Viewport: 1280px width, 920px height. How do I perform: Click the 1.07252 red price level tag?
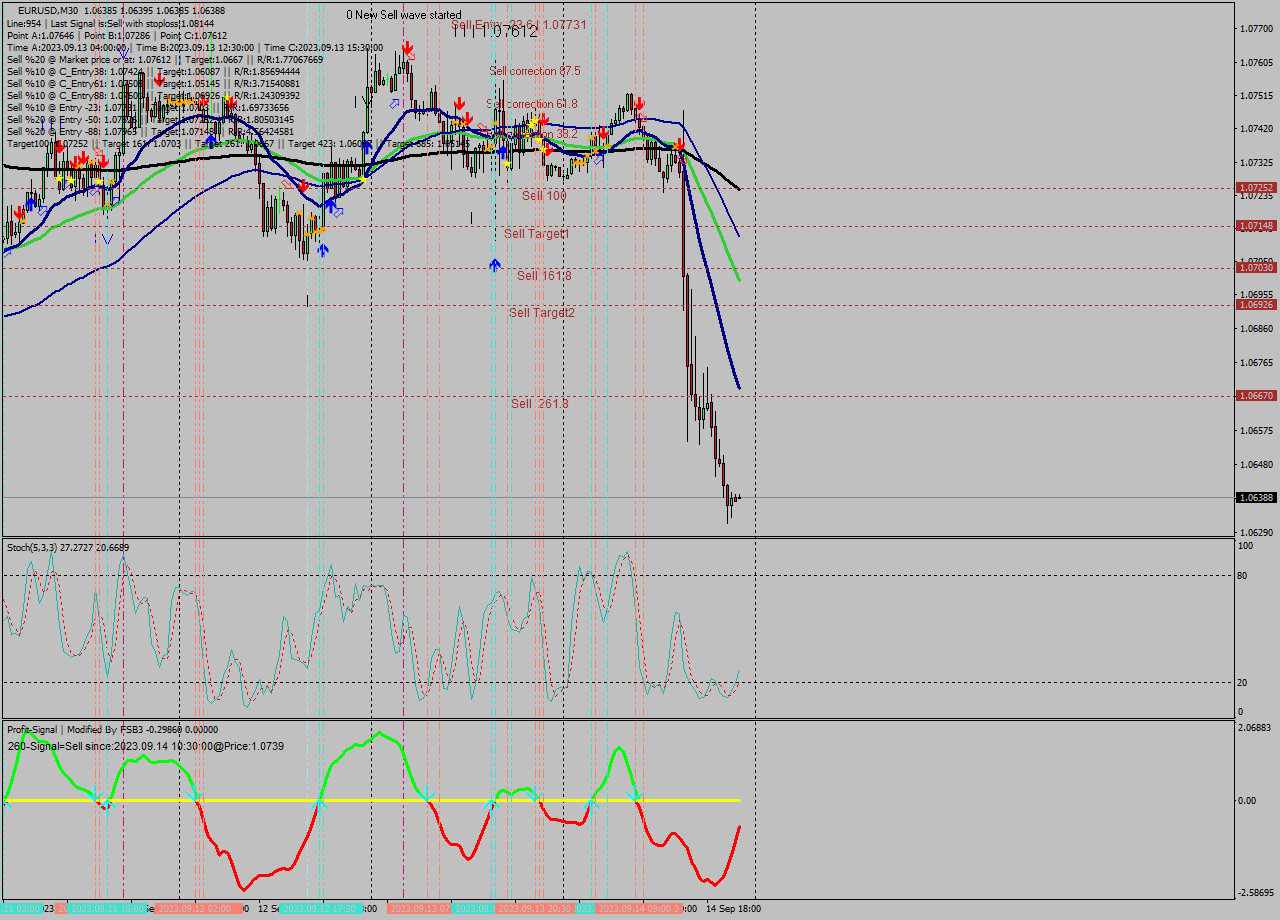1256,188
